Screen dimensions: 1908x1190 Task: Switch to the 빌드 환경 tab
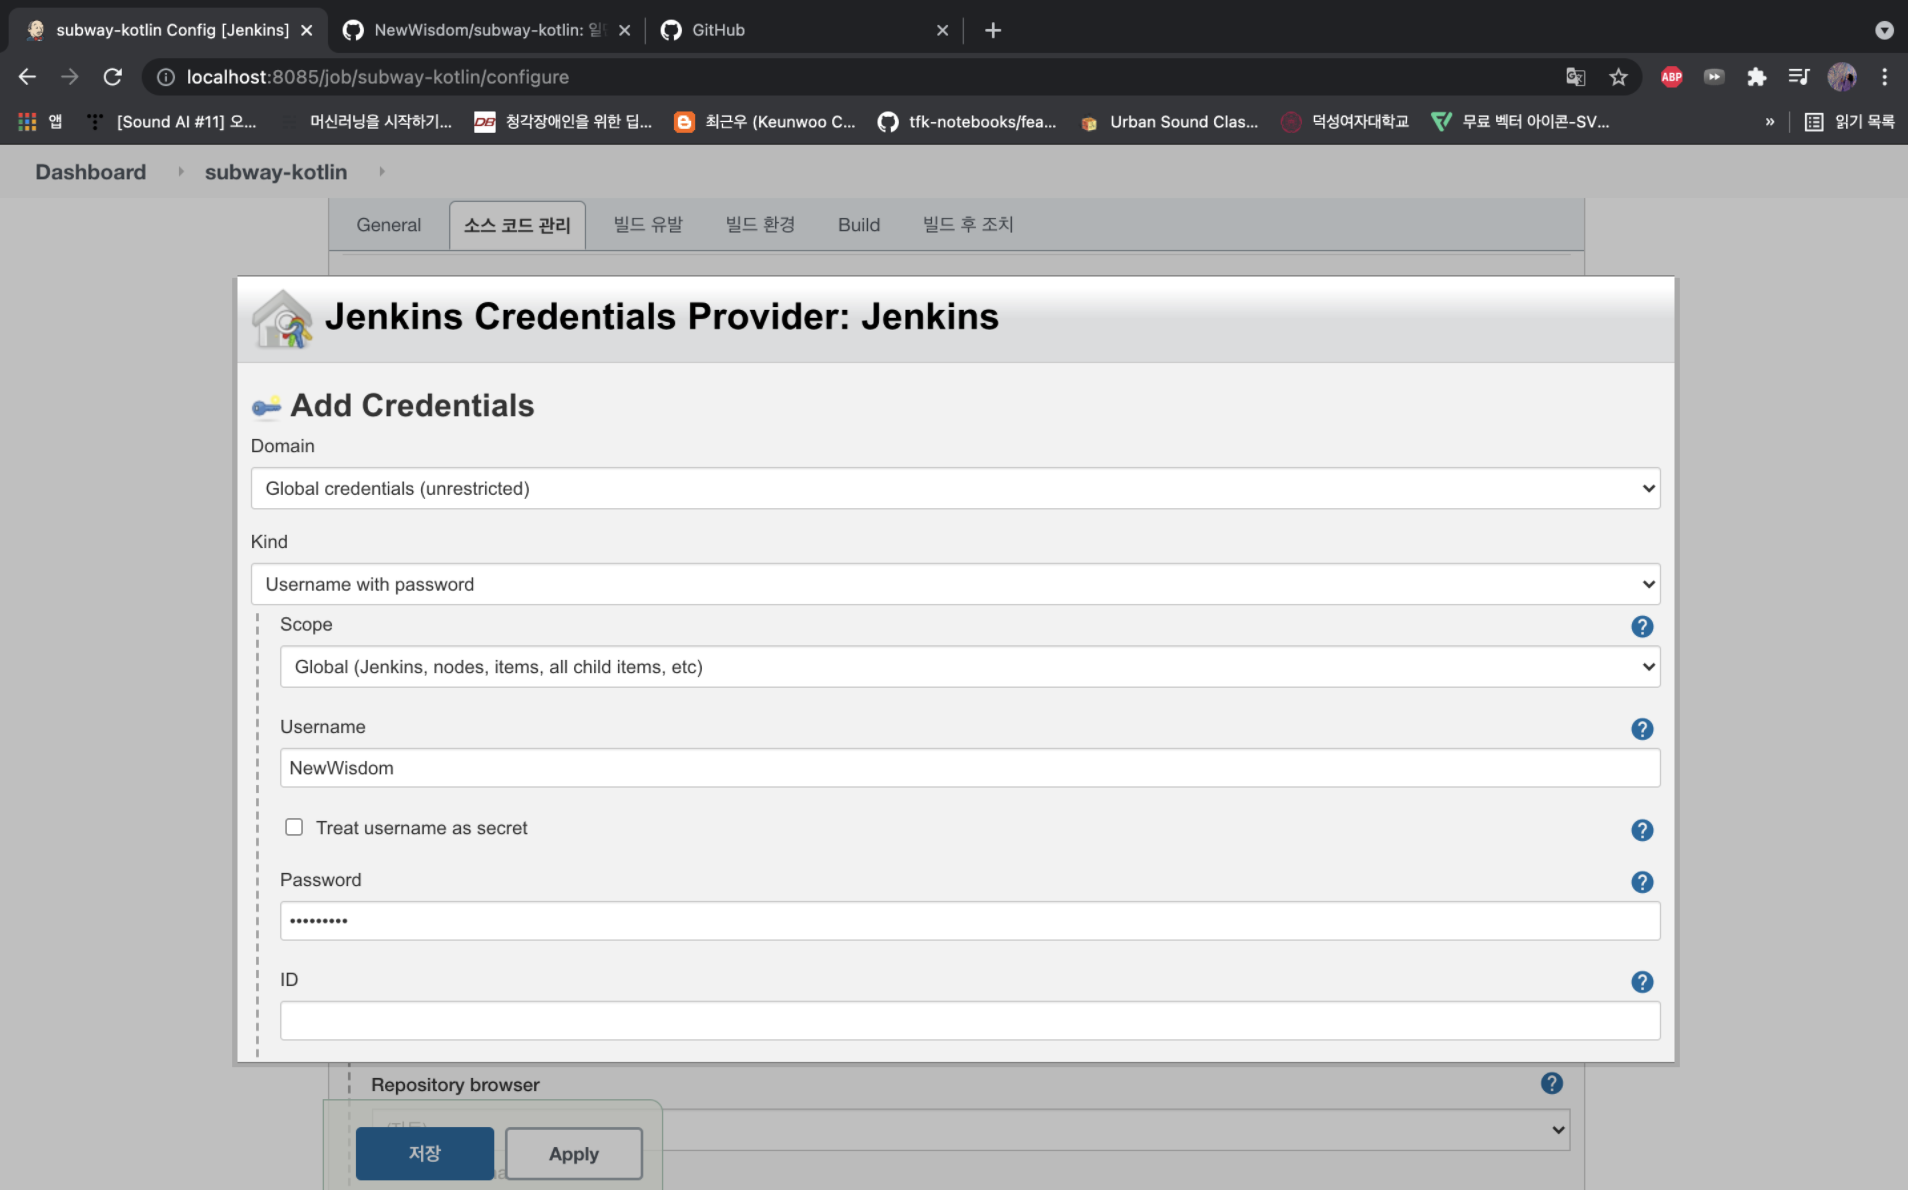pyautogui.click(x=760, y=225)
